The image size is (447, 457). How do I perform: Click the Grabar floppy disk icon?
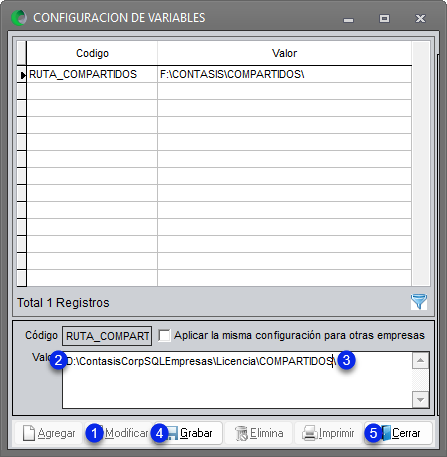coord(172,433)
